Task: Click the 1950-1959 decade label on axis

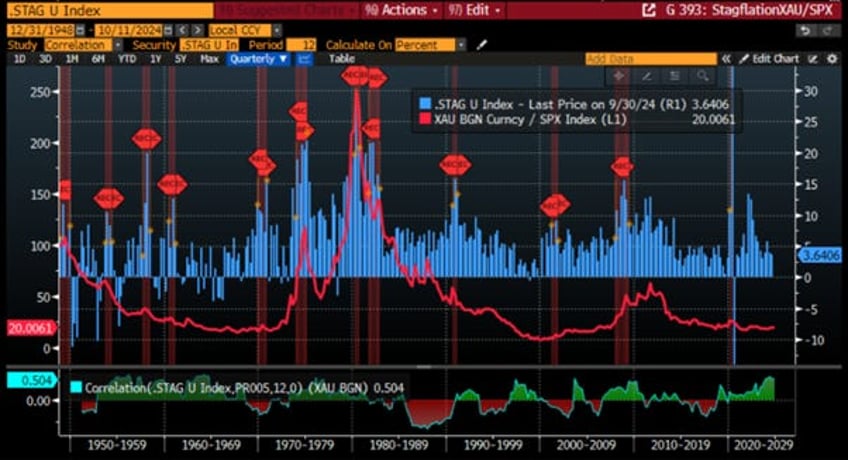Action: click(x=117, y=445)
